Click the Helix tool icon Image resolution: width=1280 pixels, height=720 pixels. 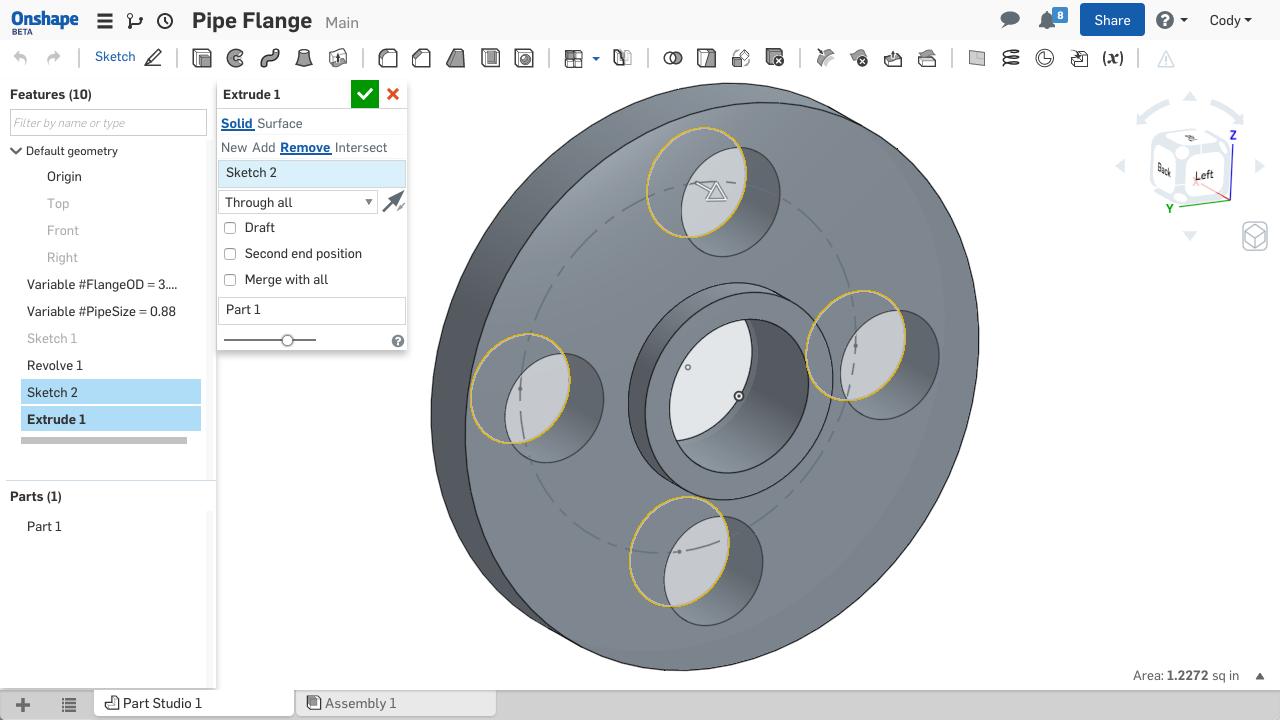pos(1011,58)
